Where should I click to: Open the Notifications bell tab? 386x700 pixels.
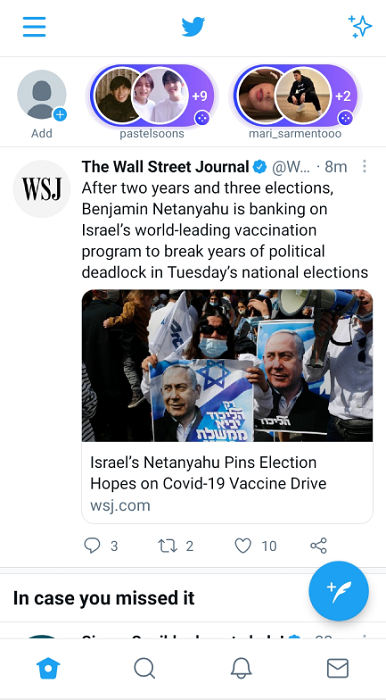(241, 668)
